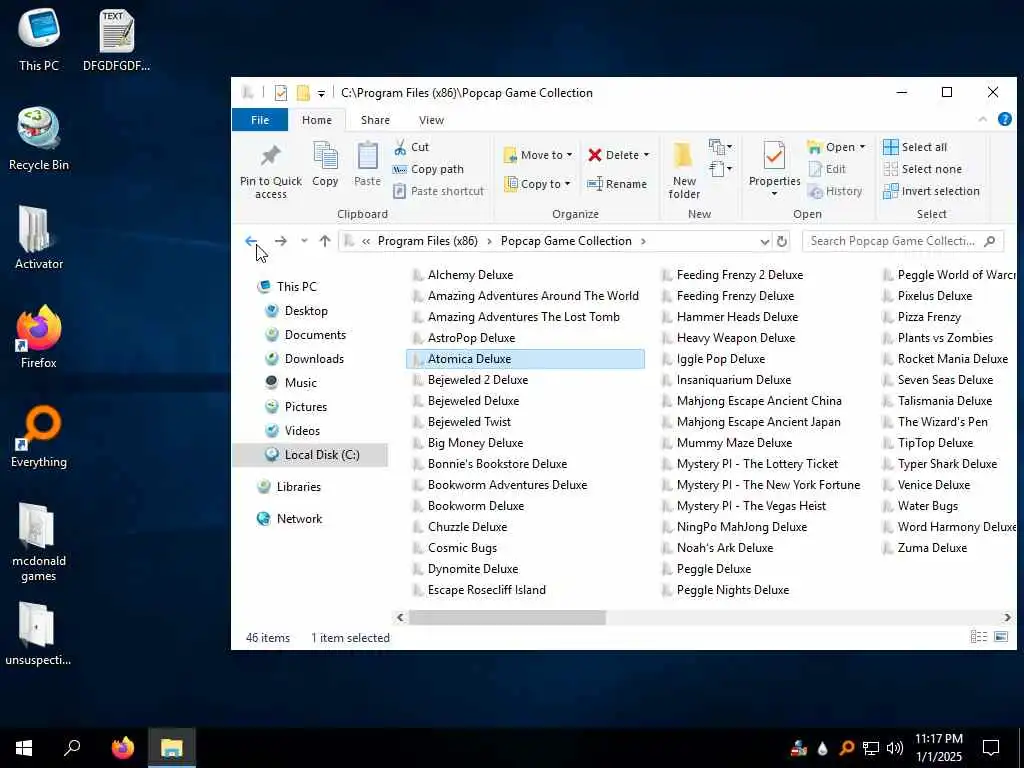Expand the Copy to dropdown
Image resolution: width=1024 pixels, height=768 pixels.
point(567,184)
